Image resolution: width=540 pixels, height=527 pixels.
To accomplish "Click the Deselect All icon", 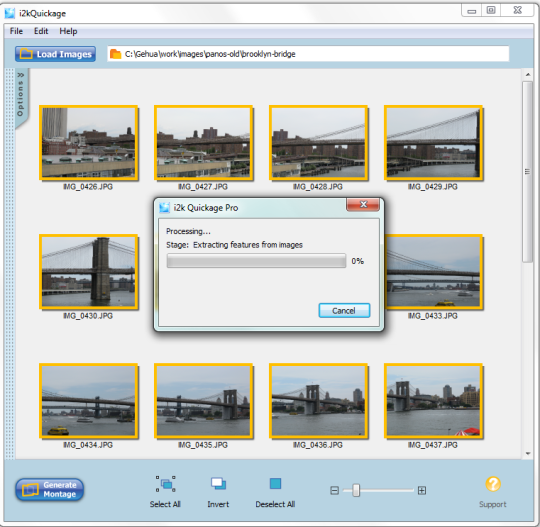I will 275,483.
